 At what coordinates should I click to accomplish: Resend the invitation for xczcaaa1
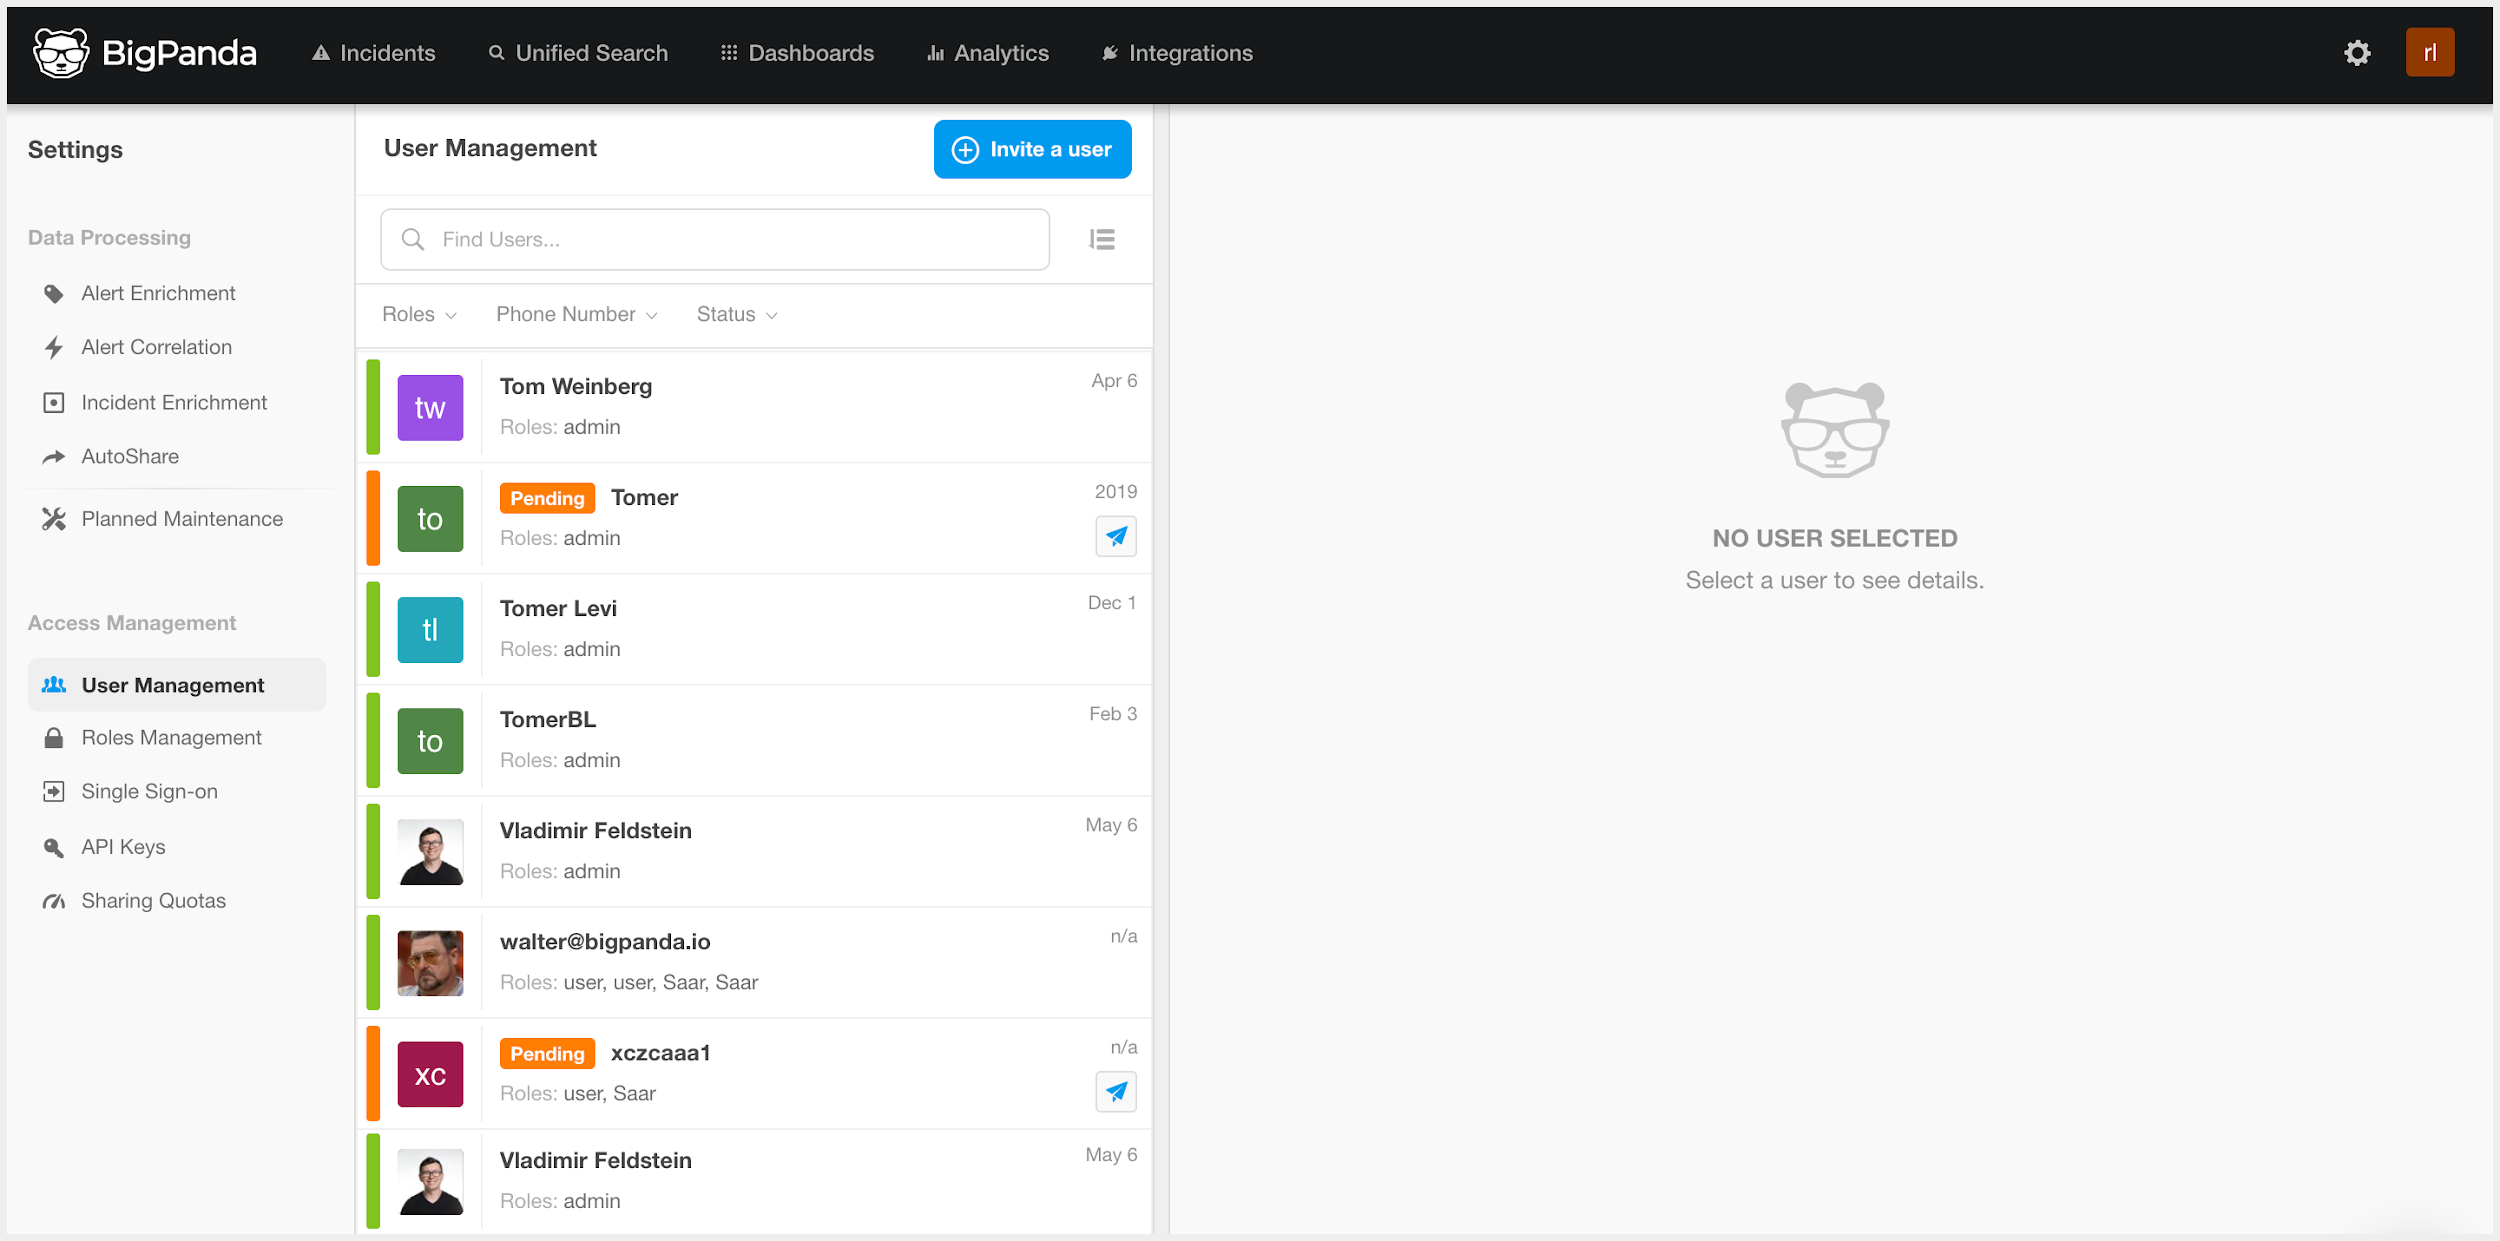[1116, 1092]
